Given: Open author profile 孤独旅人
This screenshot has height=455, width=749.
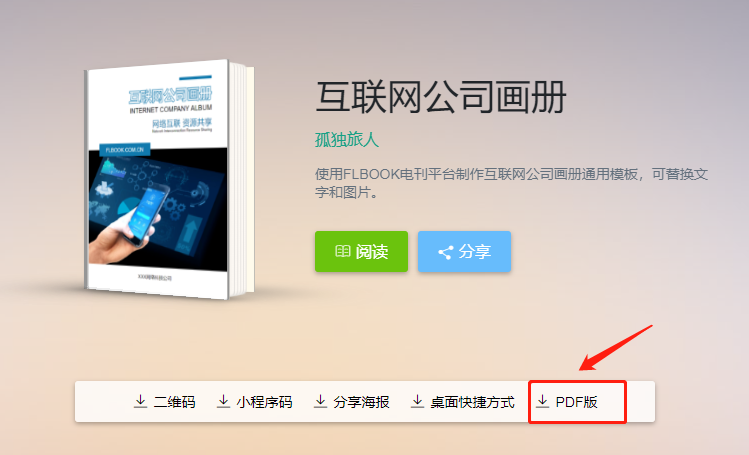Looking at the screenshot, I should [347, 140].
